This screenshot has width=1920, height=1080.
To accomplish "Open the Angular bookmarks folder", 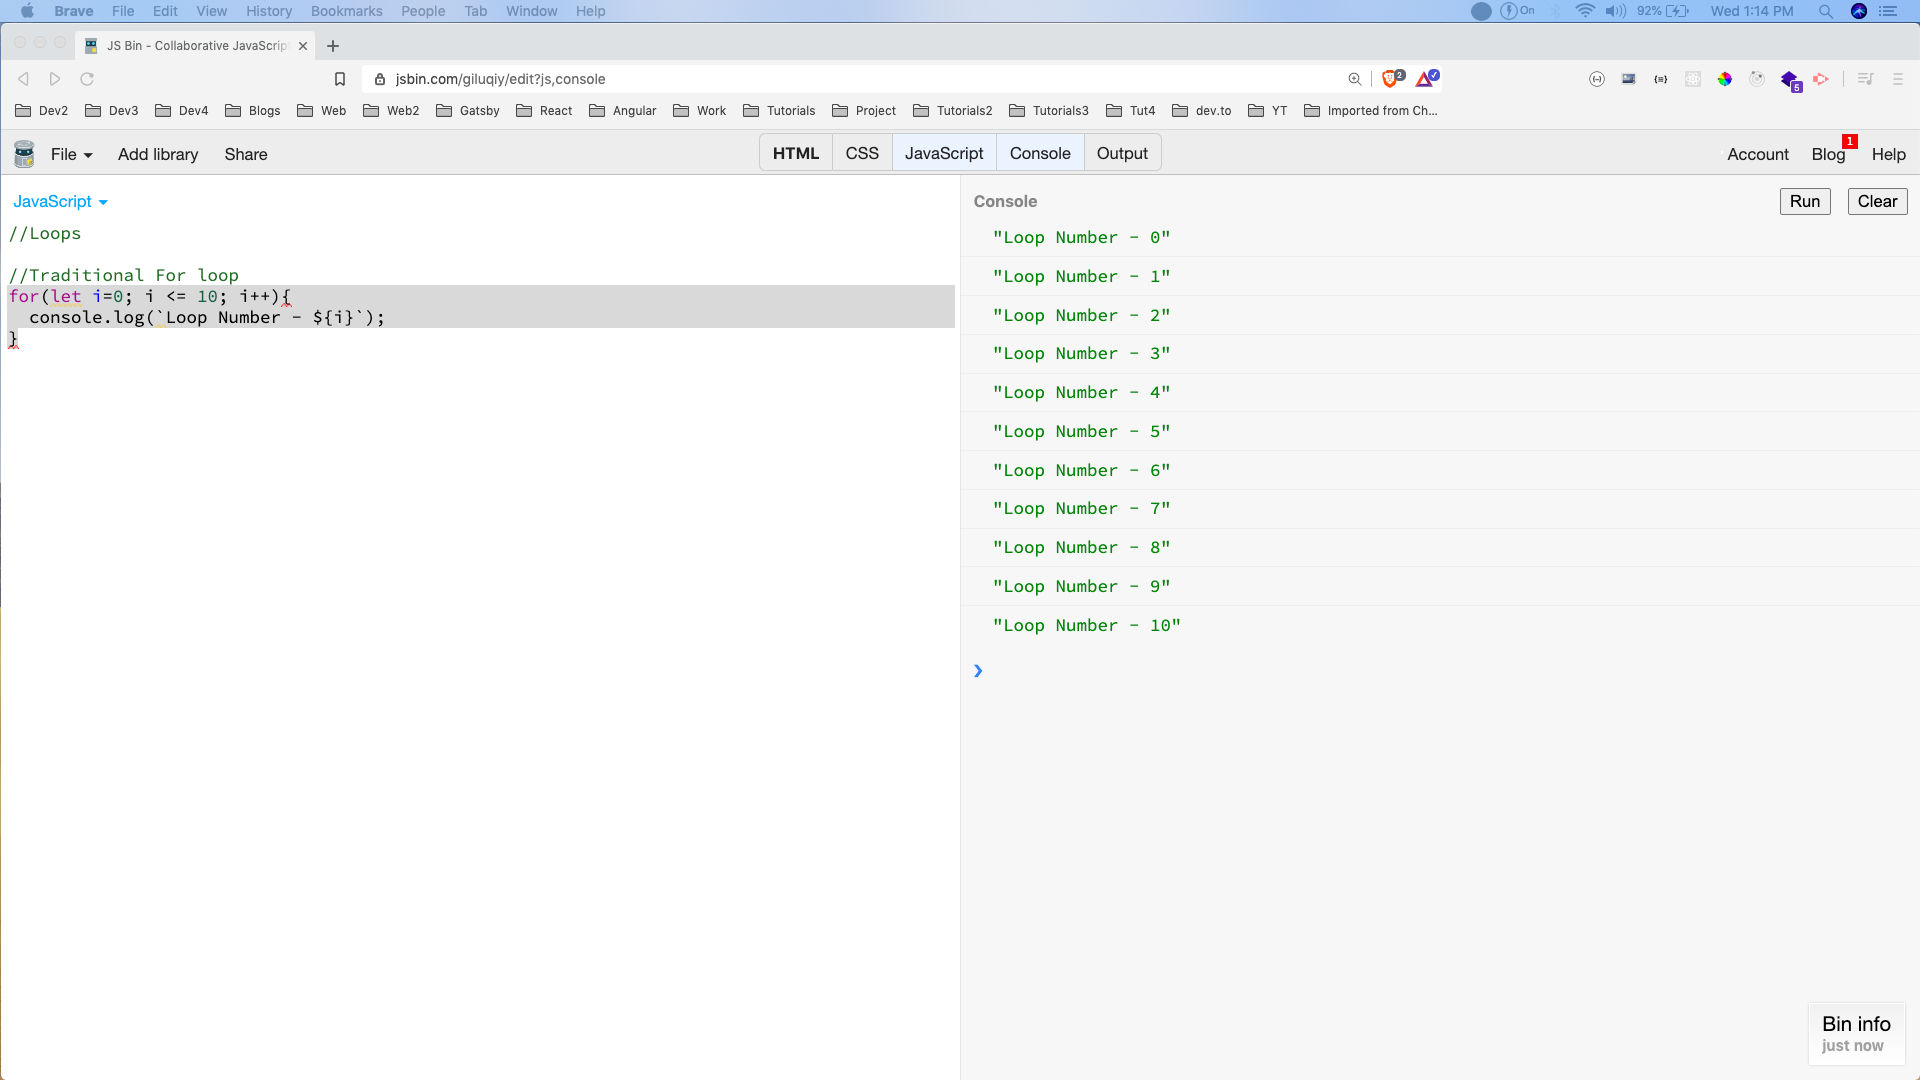I will click(622, 111).
